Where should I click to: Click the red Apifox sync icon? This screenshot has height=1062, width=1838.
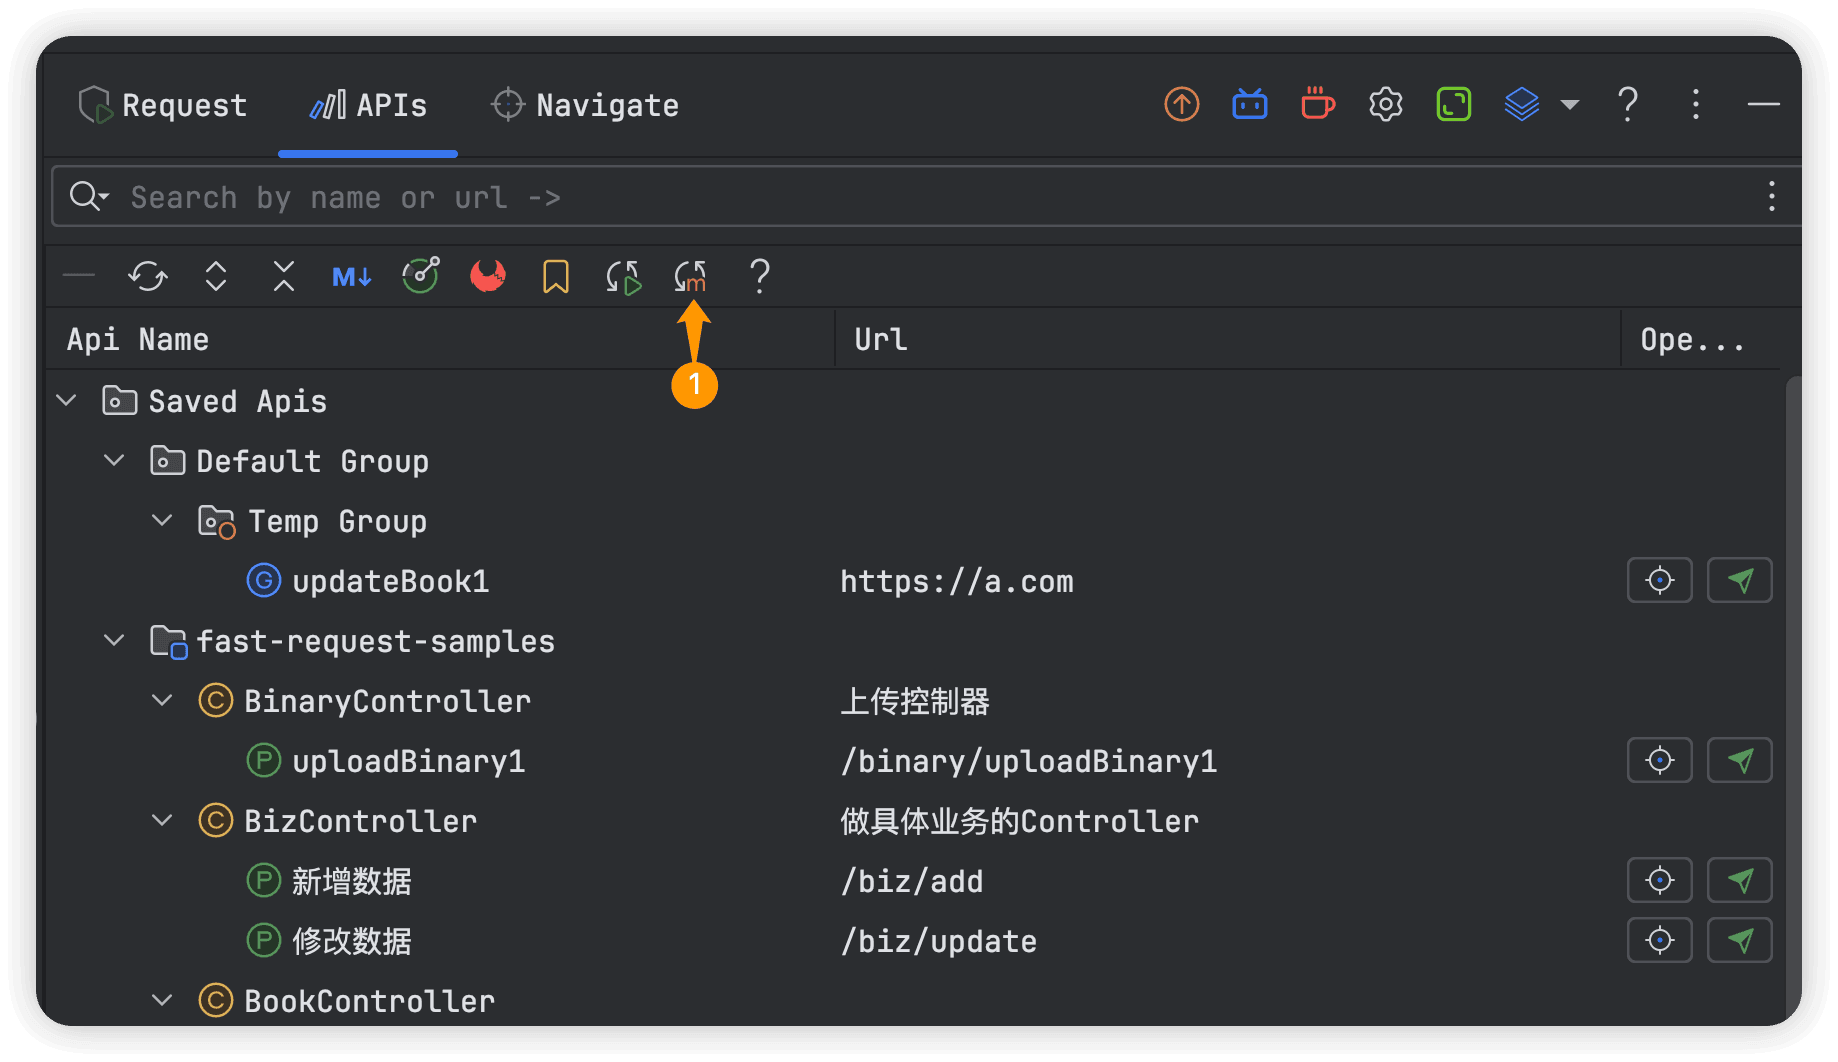pyautogui.click(x=488, y=276)
